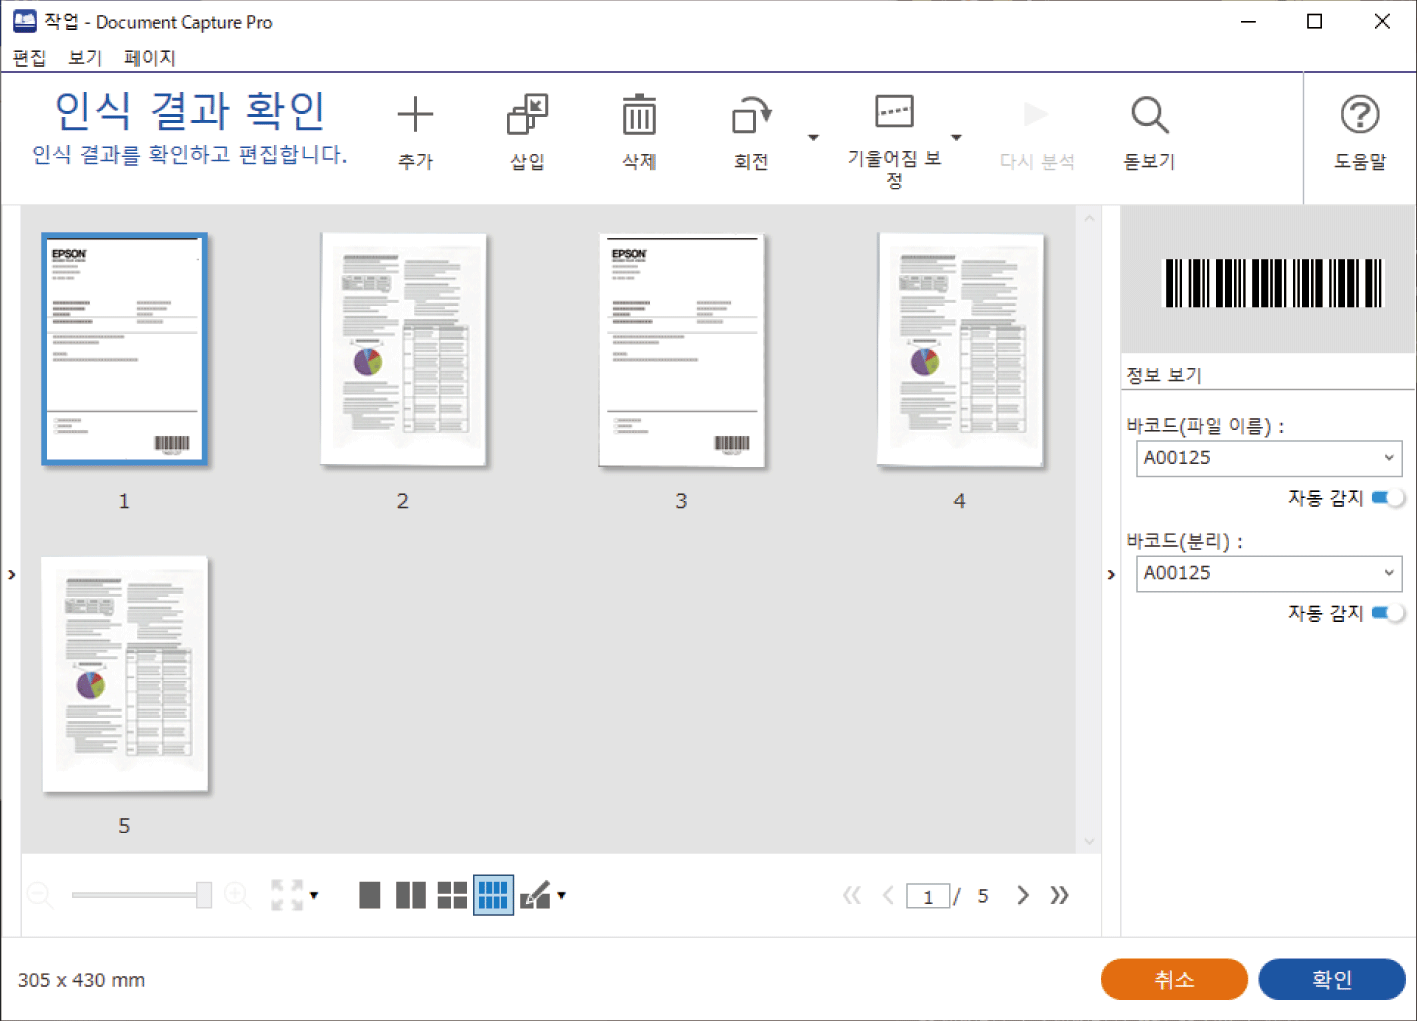Open 도움말 help
This screenshot has height=1021, width=1417.
pos(1359,116)
